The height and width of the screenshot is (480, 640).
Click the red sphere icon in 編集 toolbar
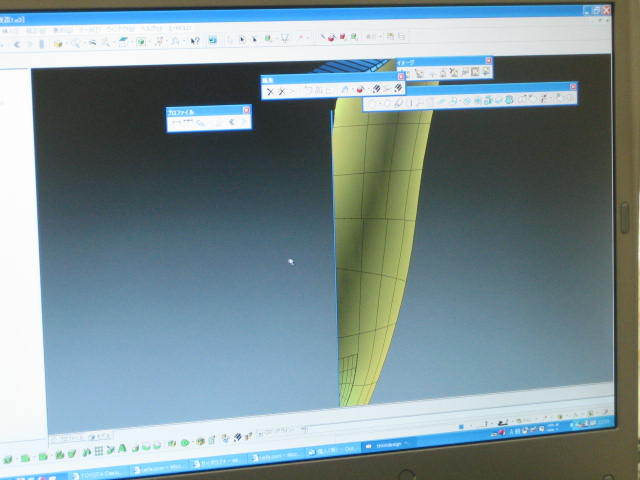click(360, 89)
